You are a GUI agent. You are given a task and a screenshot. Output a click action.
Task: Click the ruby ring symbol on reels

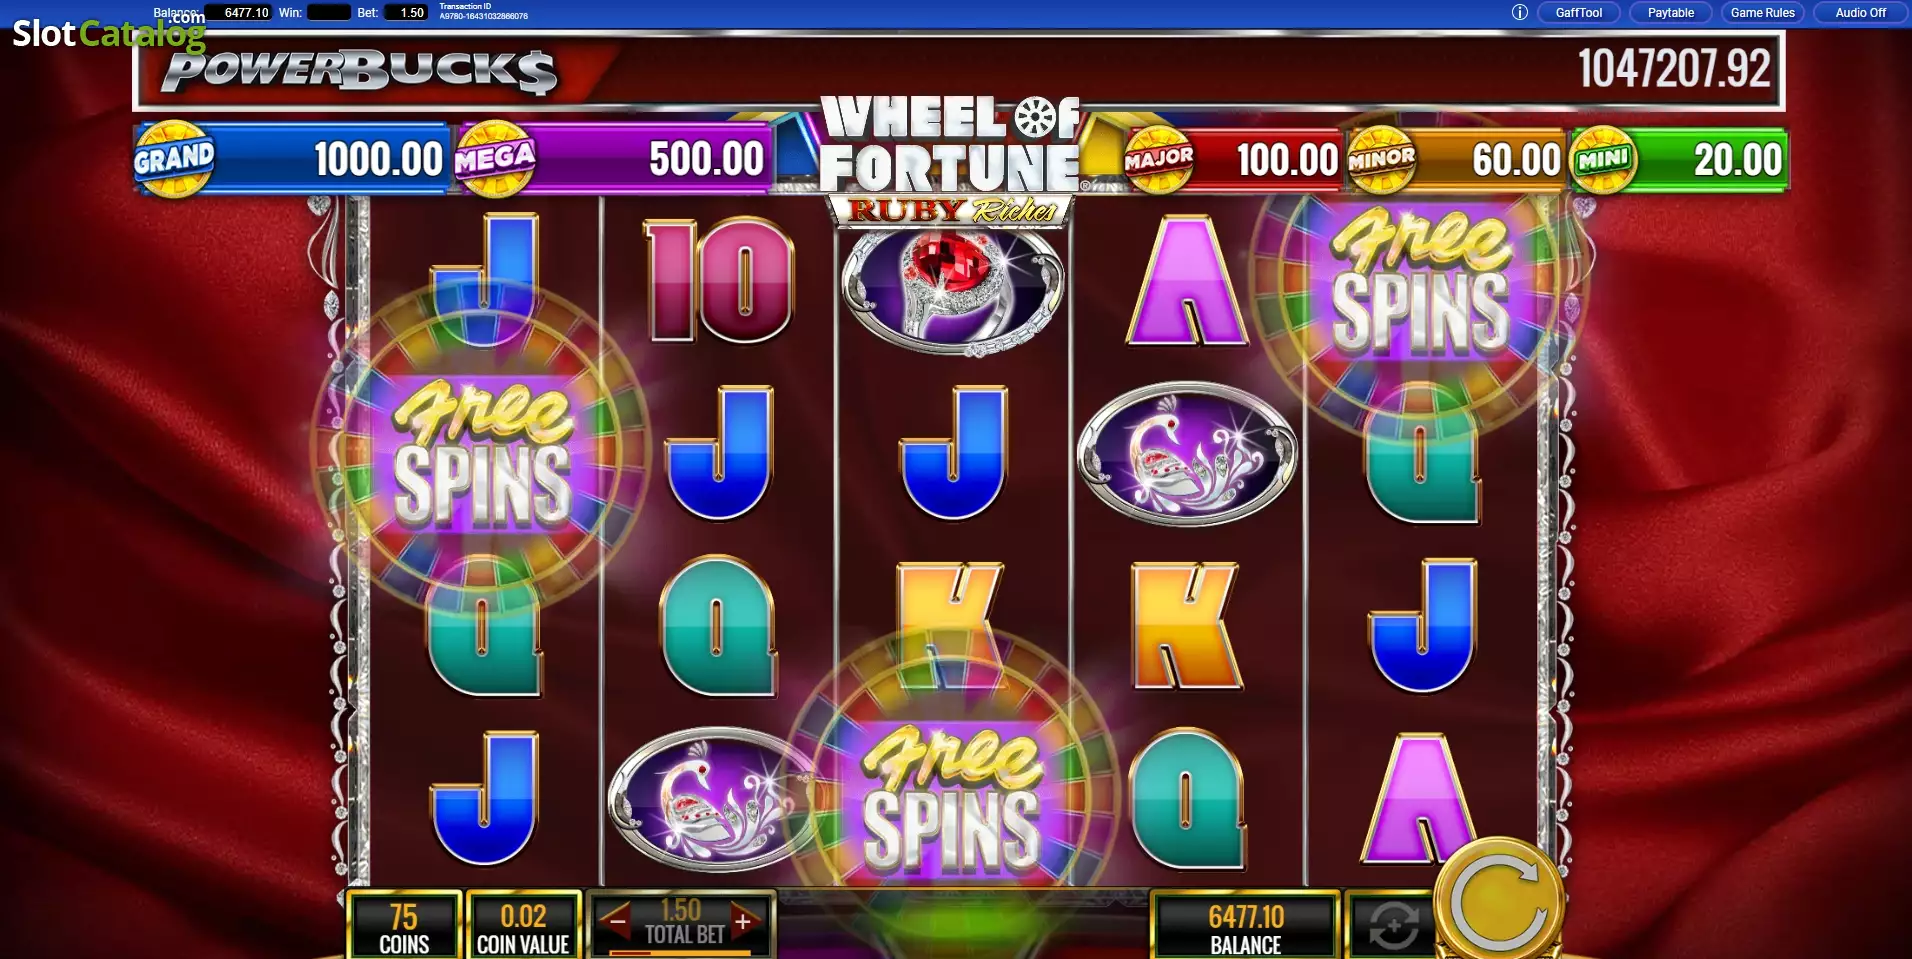[x=952, y=286]
